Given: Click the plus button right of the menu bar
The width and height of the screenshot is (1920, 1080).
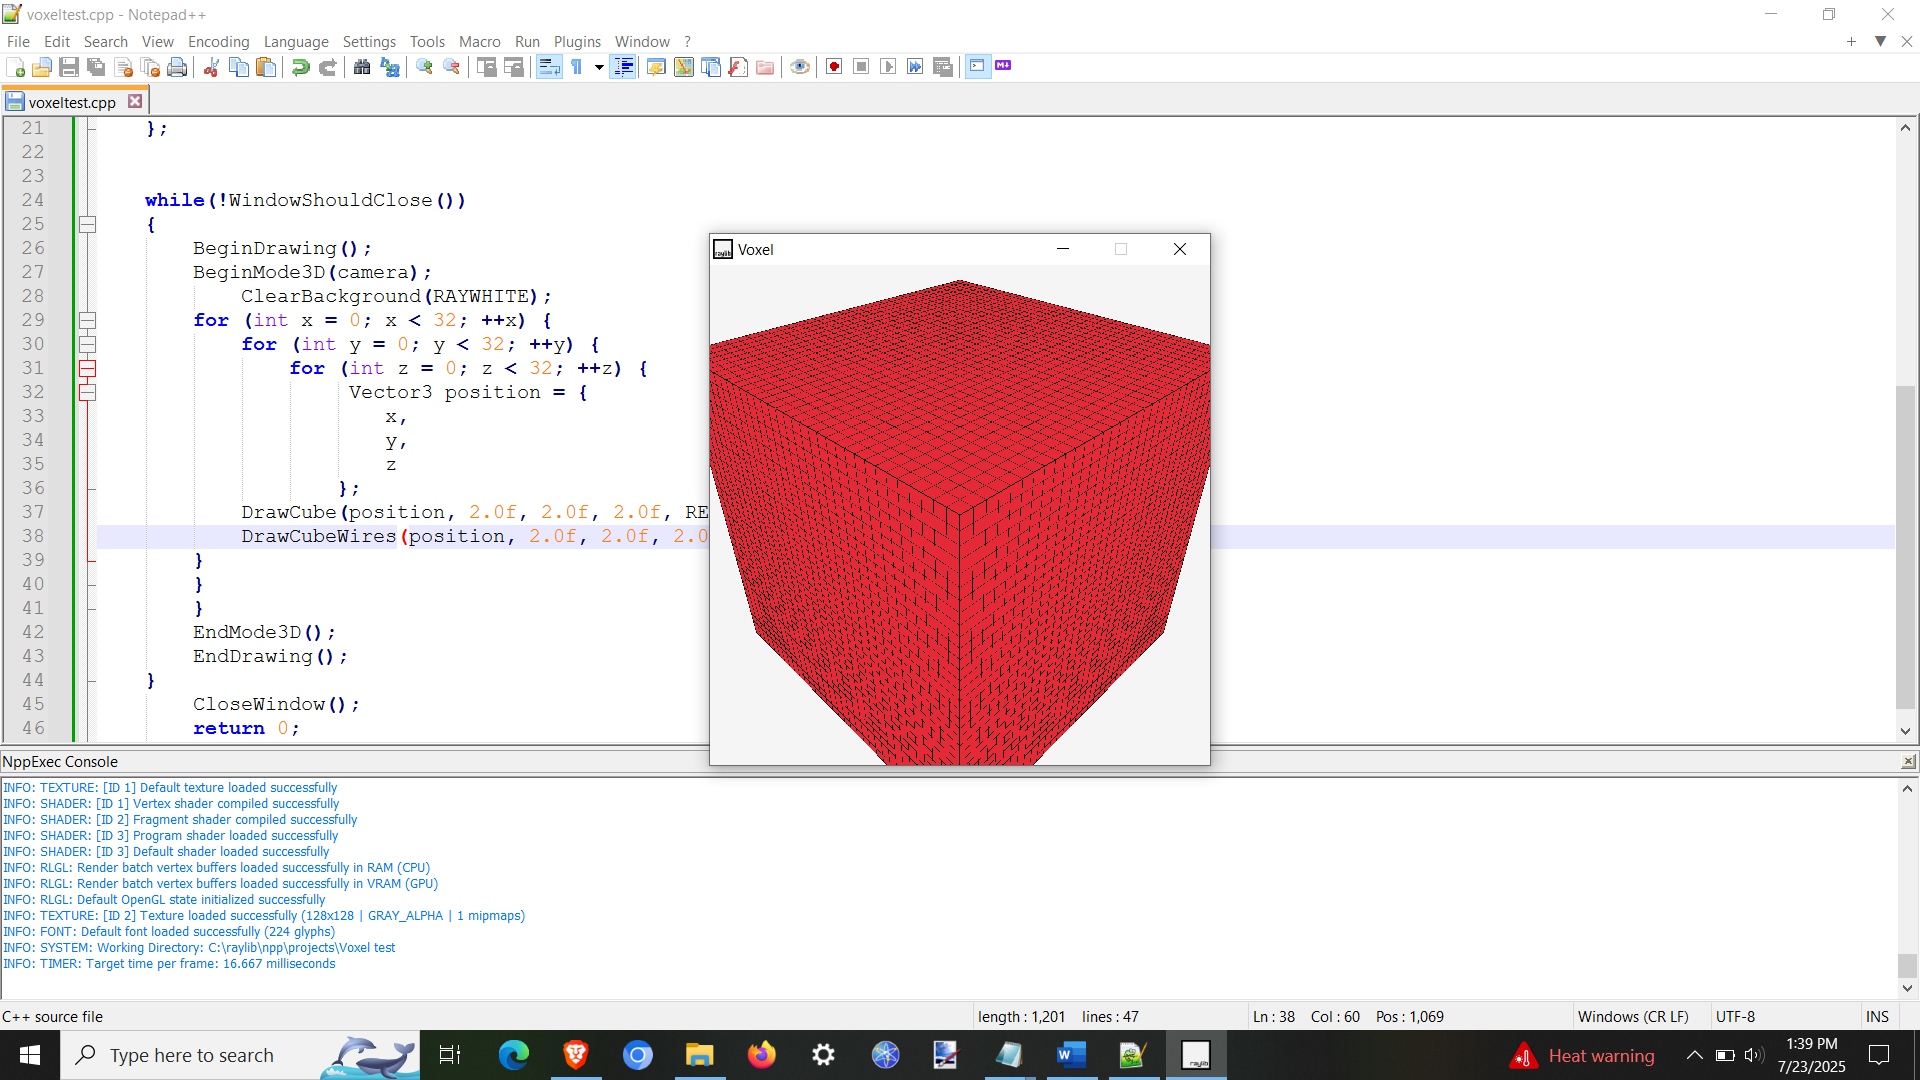Looking at the screenshot, I should [x=1852, y=41].
